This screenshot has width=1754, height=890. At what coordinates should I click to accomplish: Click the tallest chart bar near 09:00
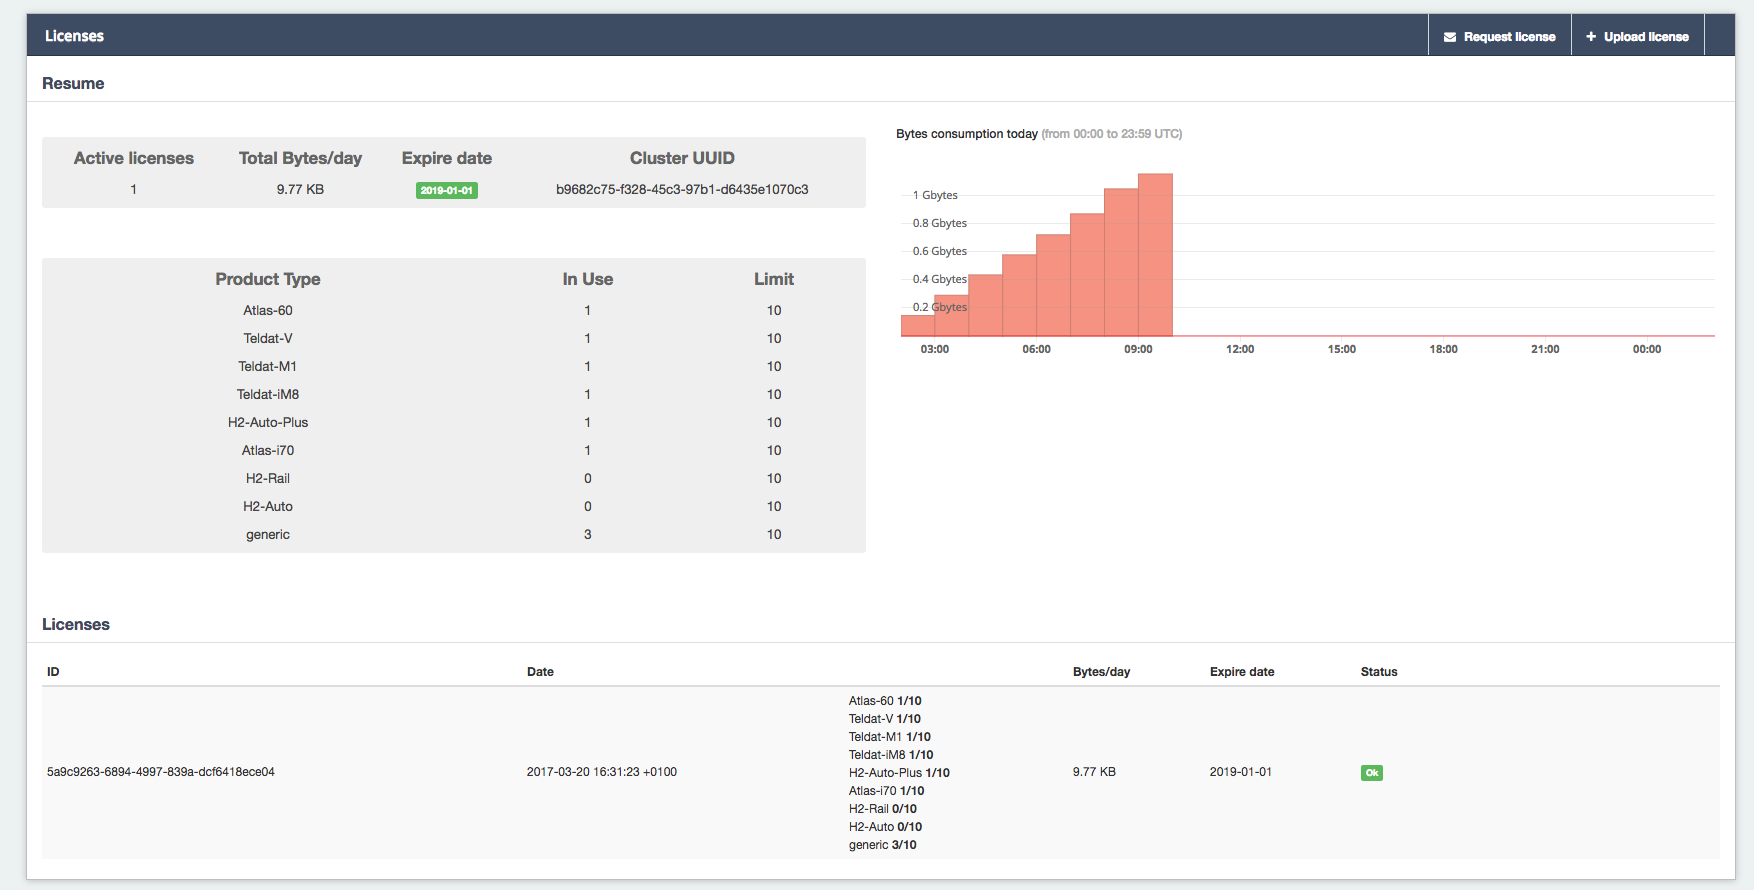(x=1155, y=255)
